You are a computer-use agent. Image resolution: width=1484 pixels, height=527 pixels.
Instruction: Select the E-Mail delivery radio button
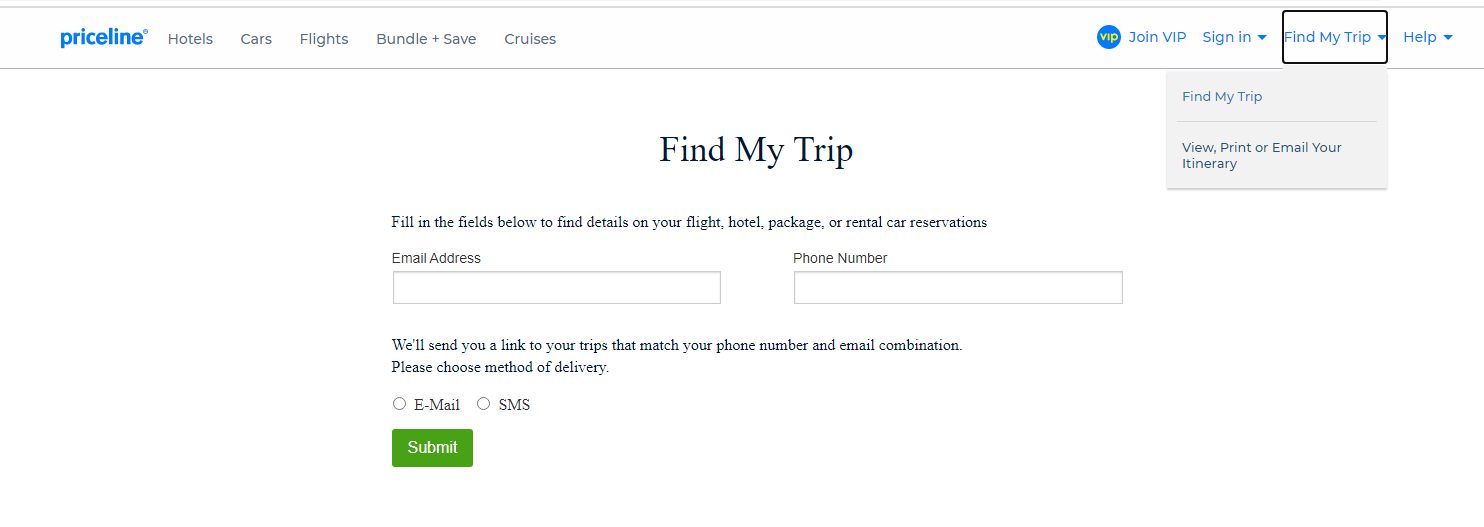[x=399, y=404]
